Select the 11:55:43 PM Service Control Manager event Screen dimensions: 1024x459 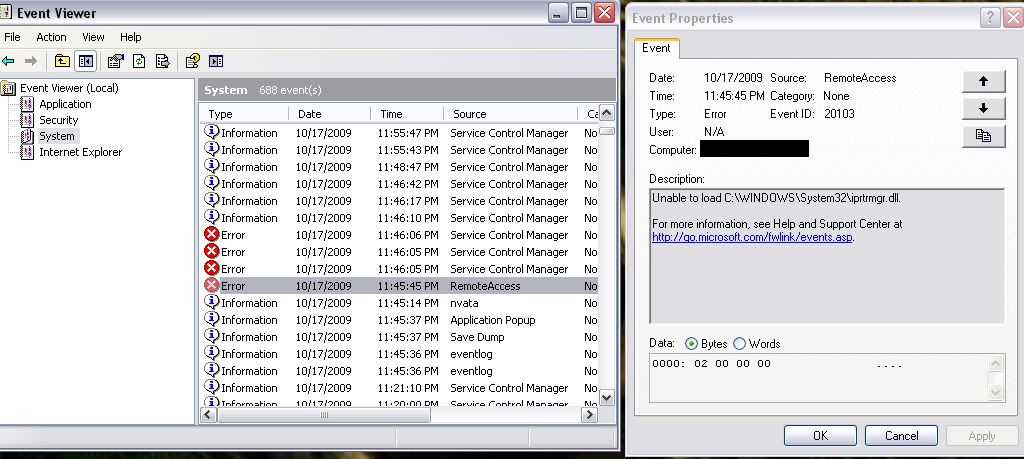(398, 150)
